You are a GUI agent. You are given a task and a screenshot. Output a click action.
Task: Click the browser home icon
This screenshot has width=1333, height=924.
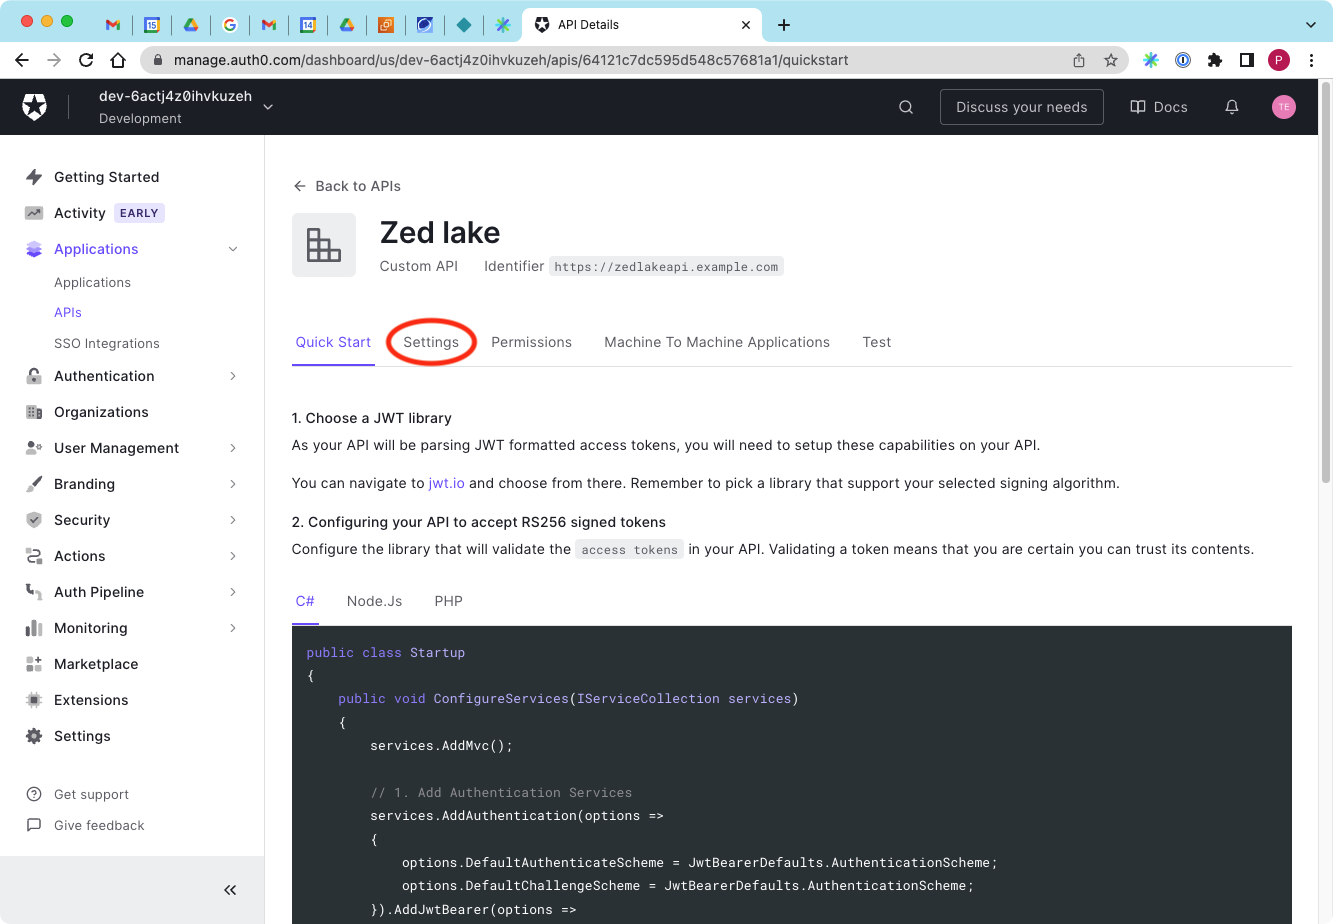(118, 60)
